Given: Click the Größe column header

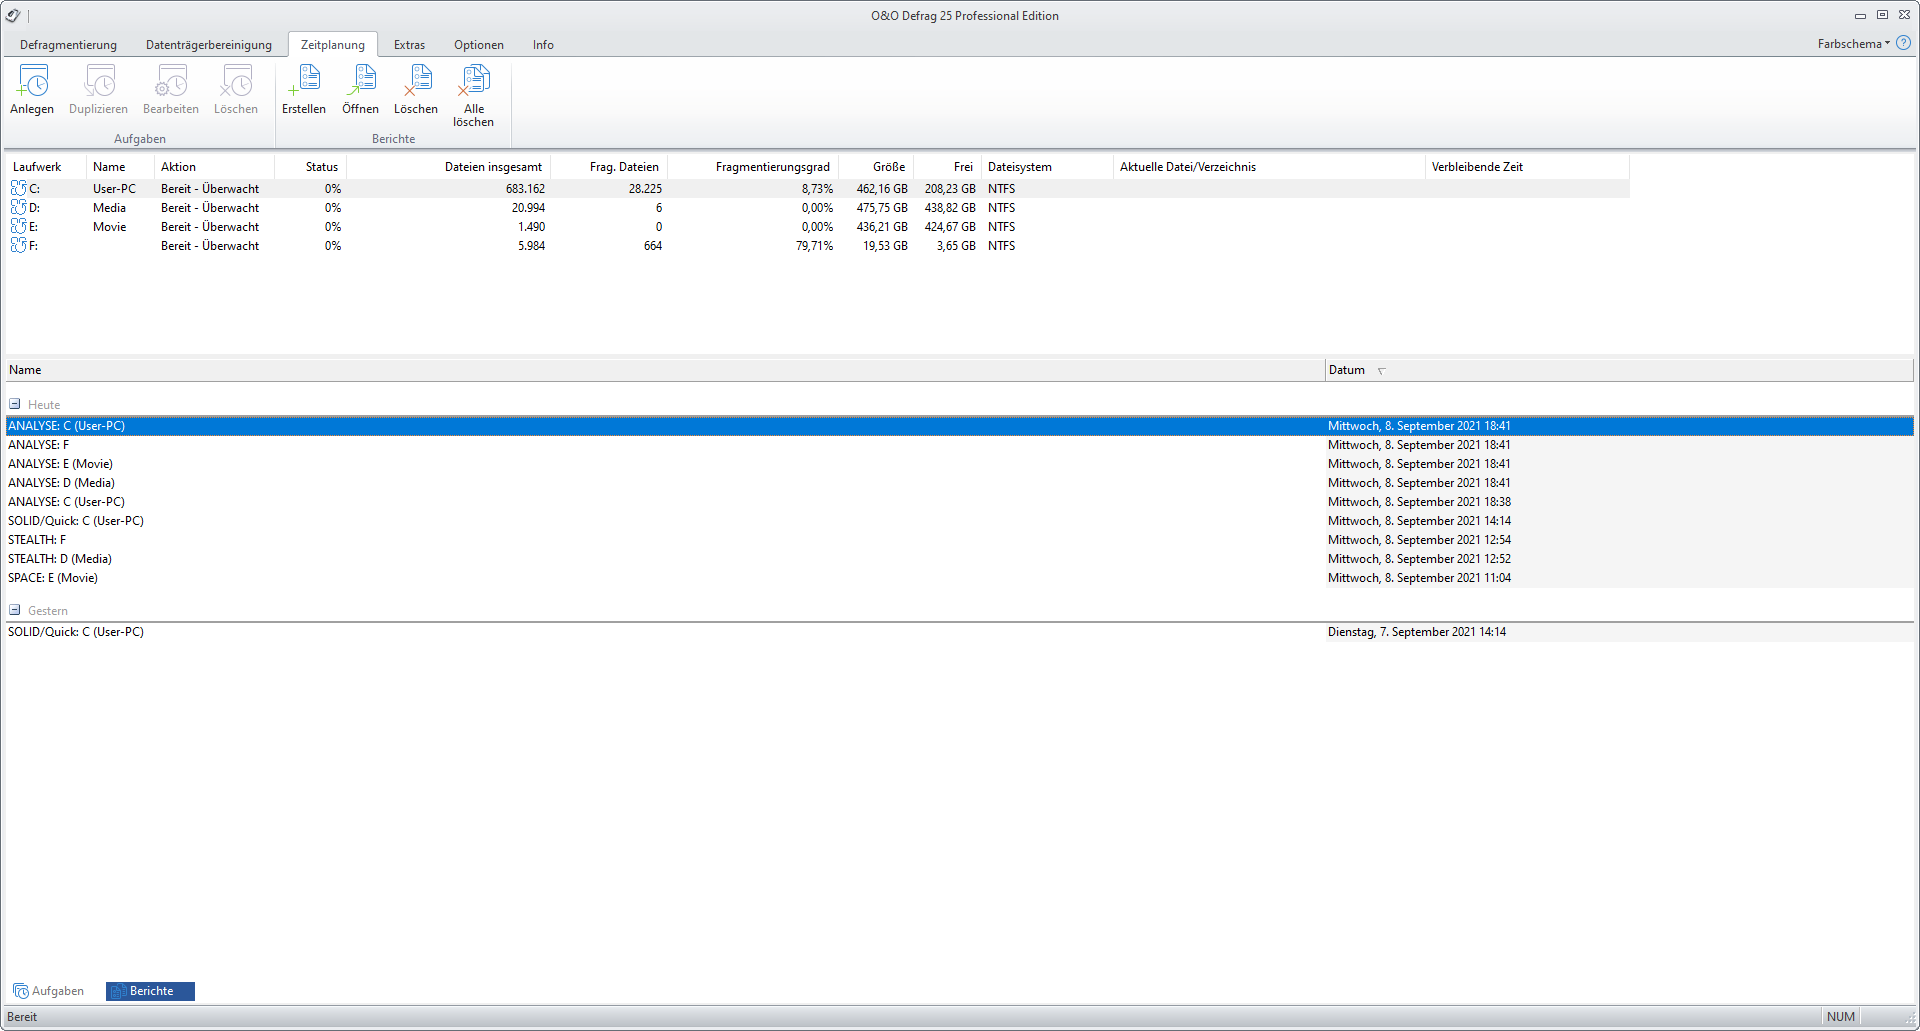Looking at the screenshot, I should [x=876, y=167].
